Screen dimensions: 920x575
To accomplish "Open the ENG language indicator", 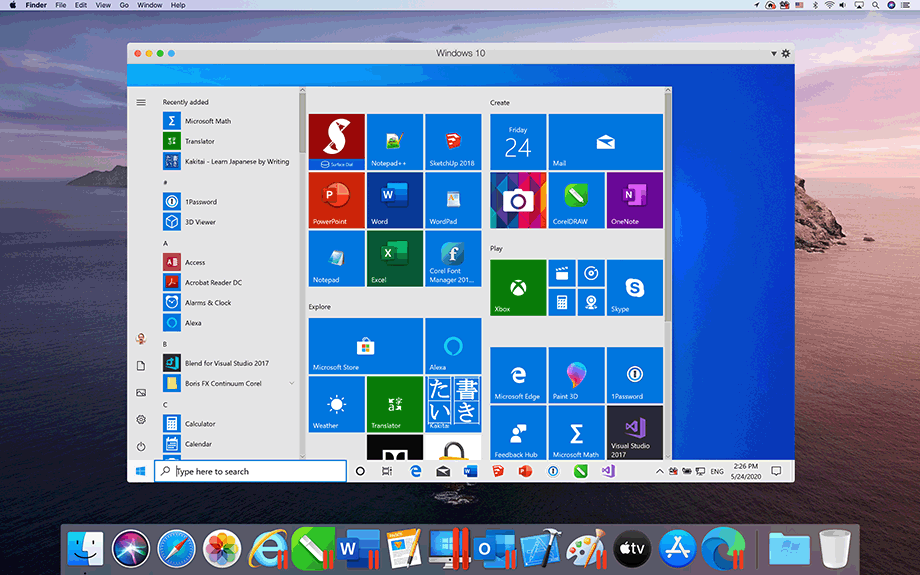I will point(717,471).
